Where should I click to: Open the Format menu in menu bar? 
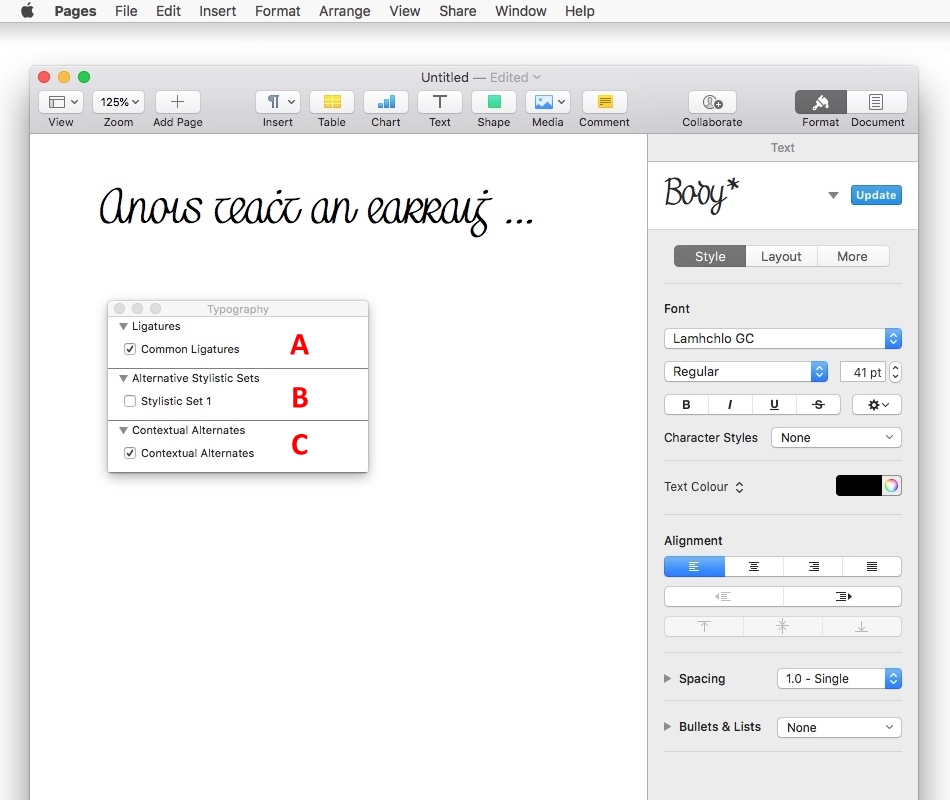click(x=277, y=11)
